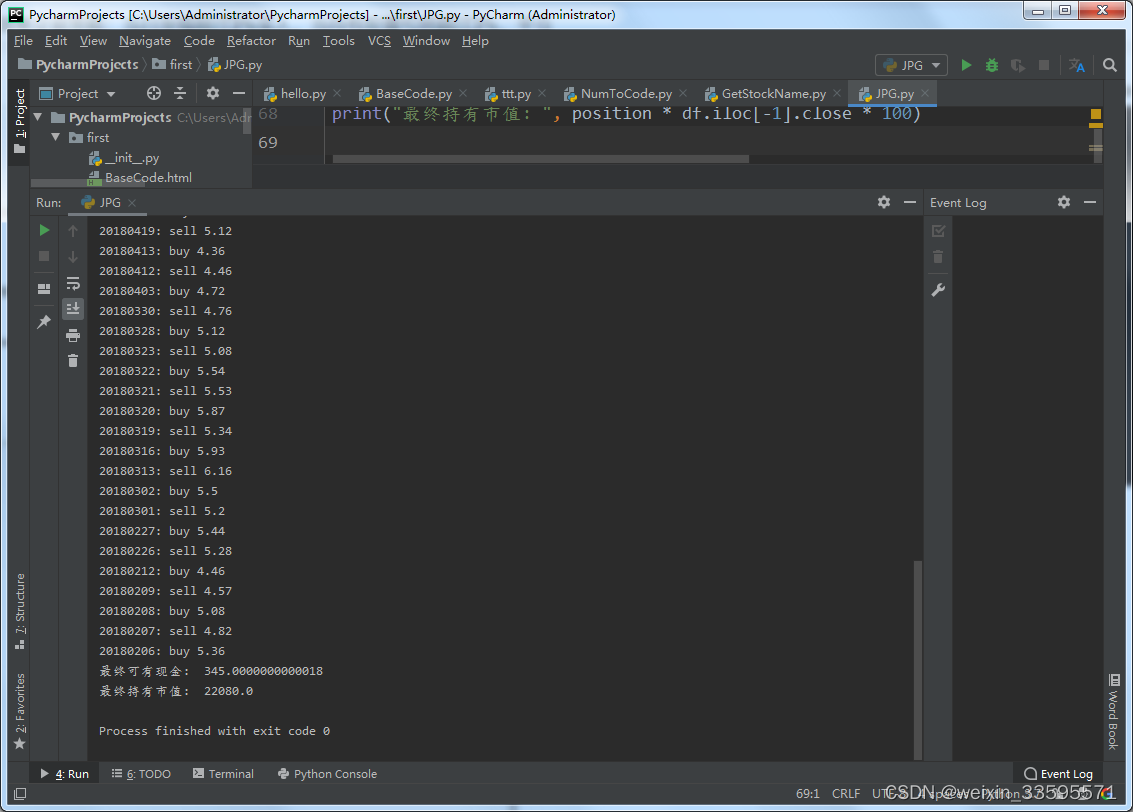Hide the Project panel with minus icon
Screen dimensions: 1133x812
[x=238, y=93]
